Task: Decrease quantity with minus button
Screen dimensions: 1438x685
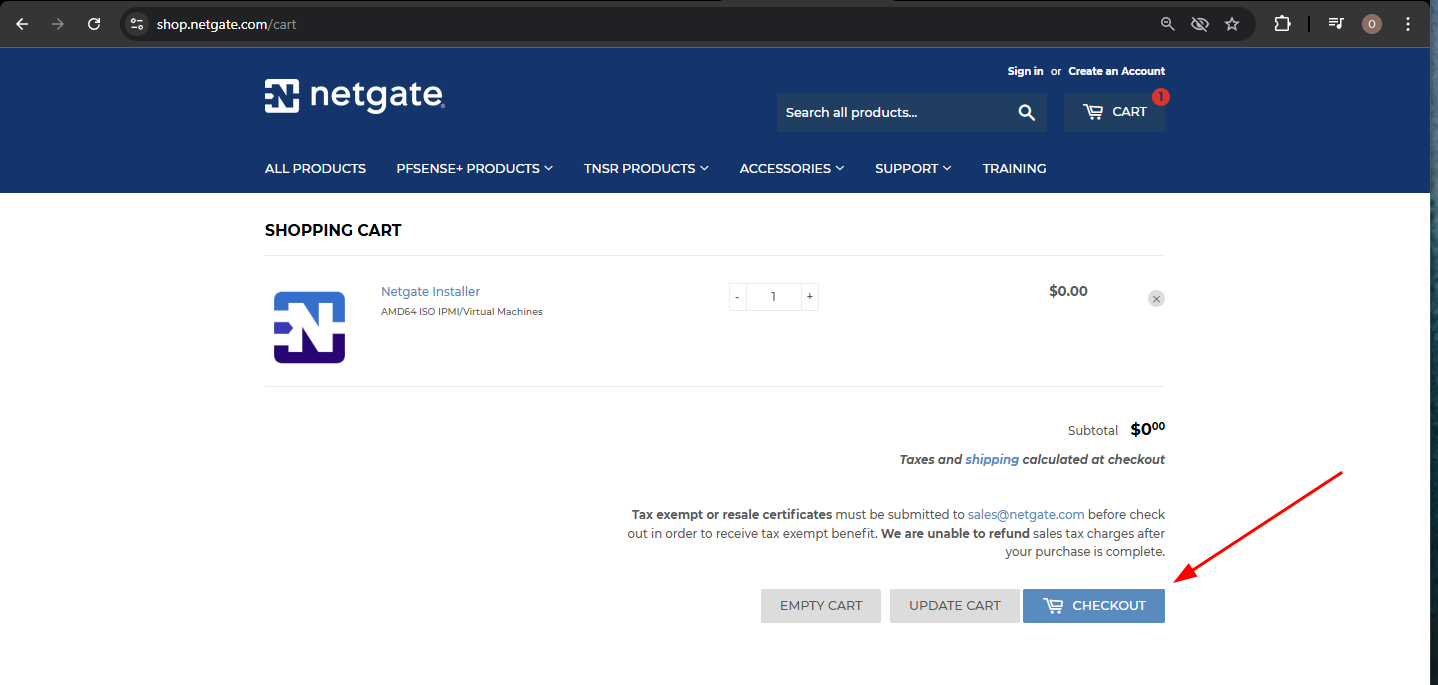Action: (x=738, y=297)
